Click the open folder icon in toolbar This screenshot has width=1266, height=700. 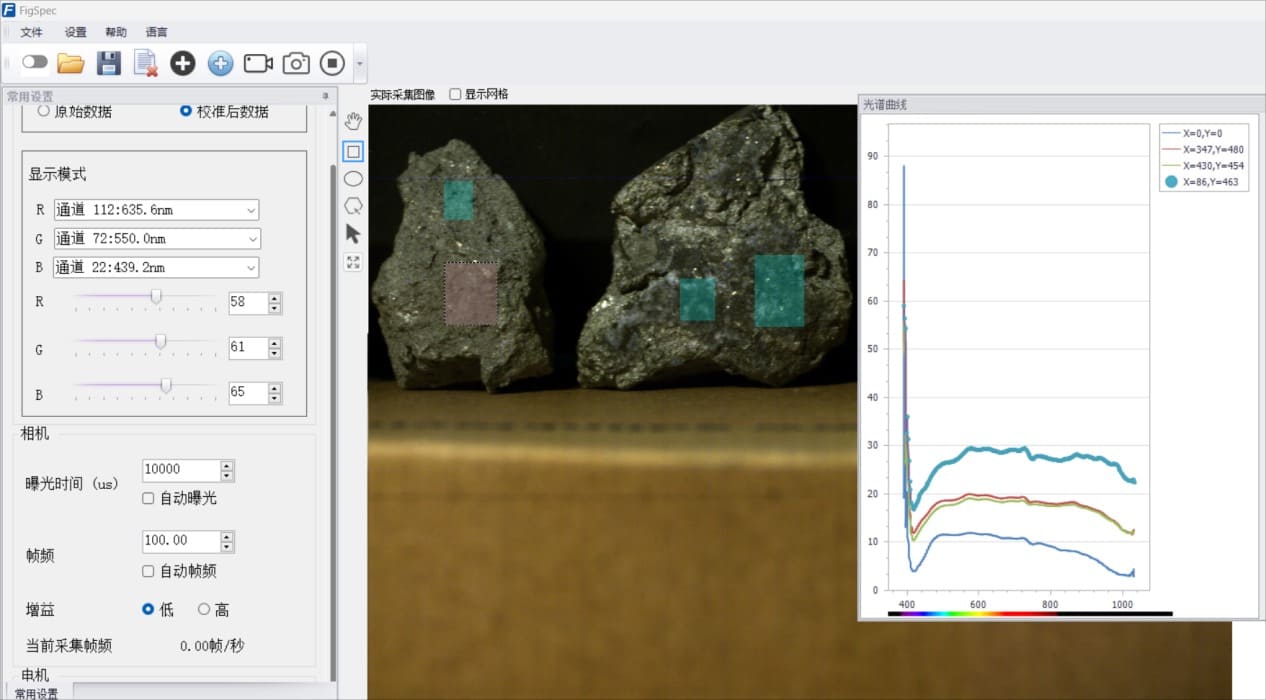70,63
